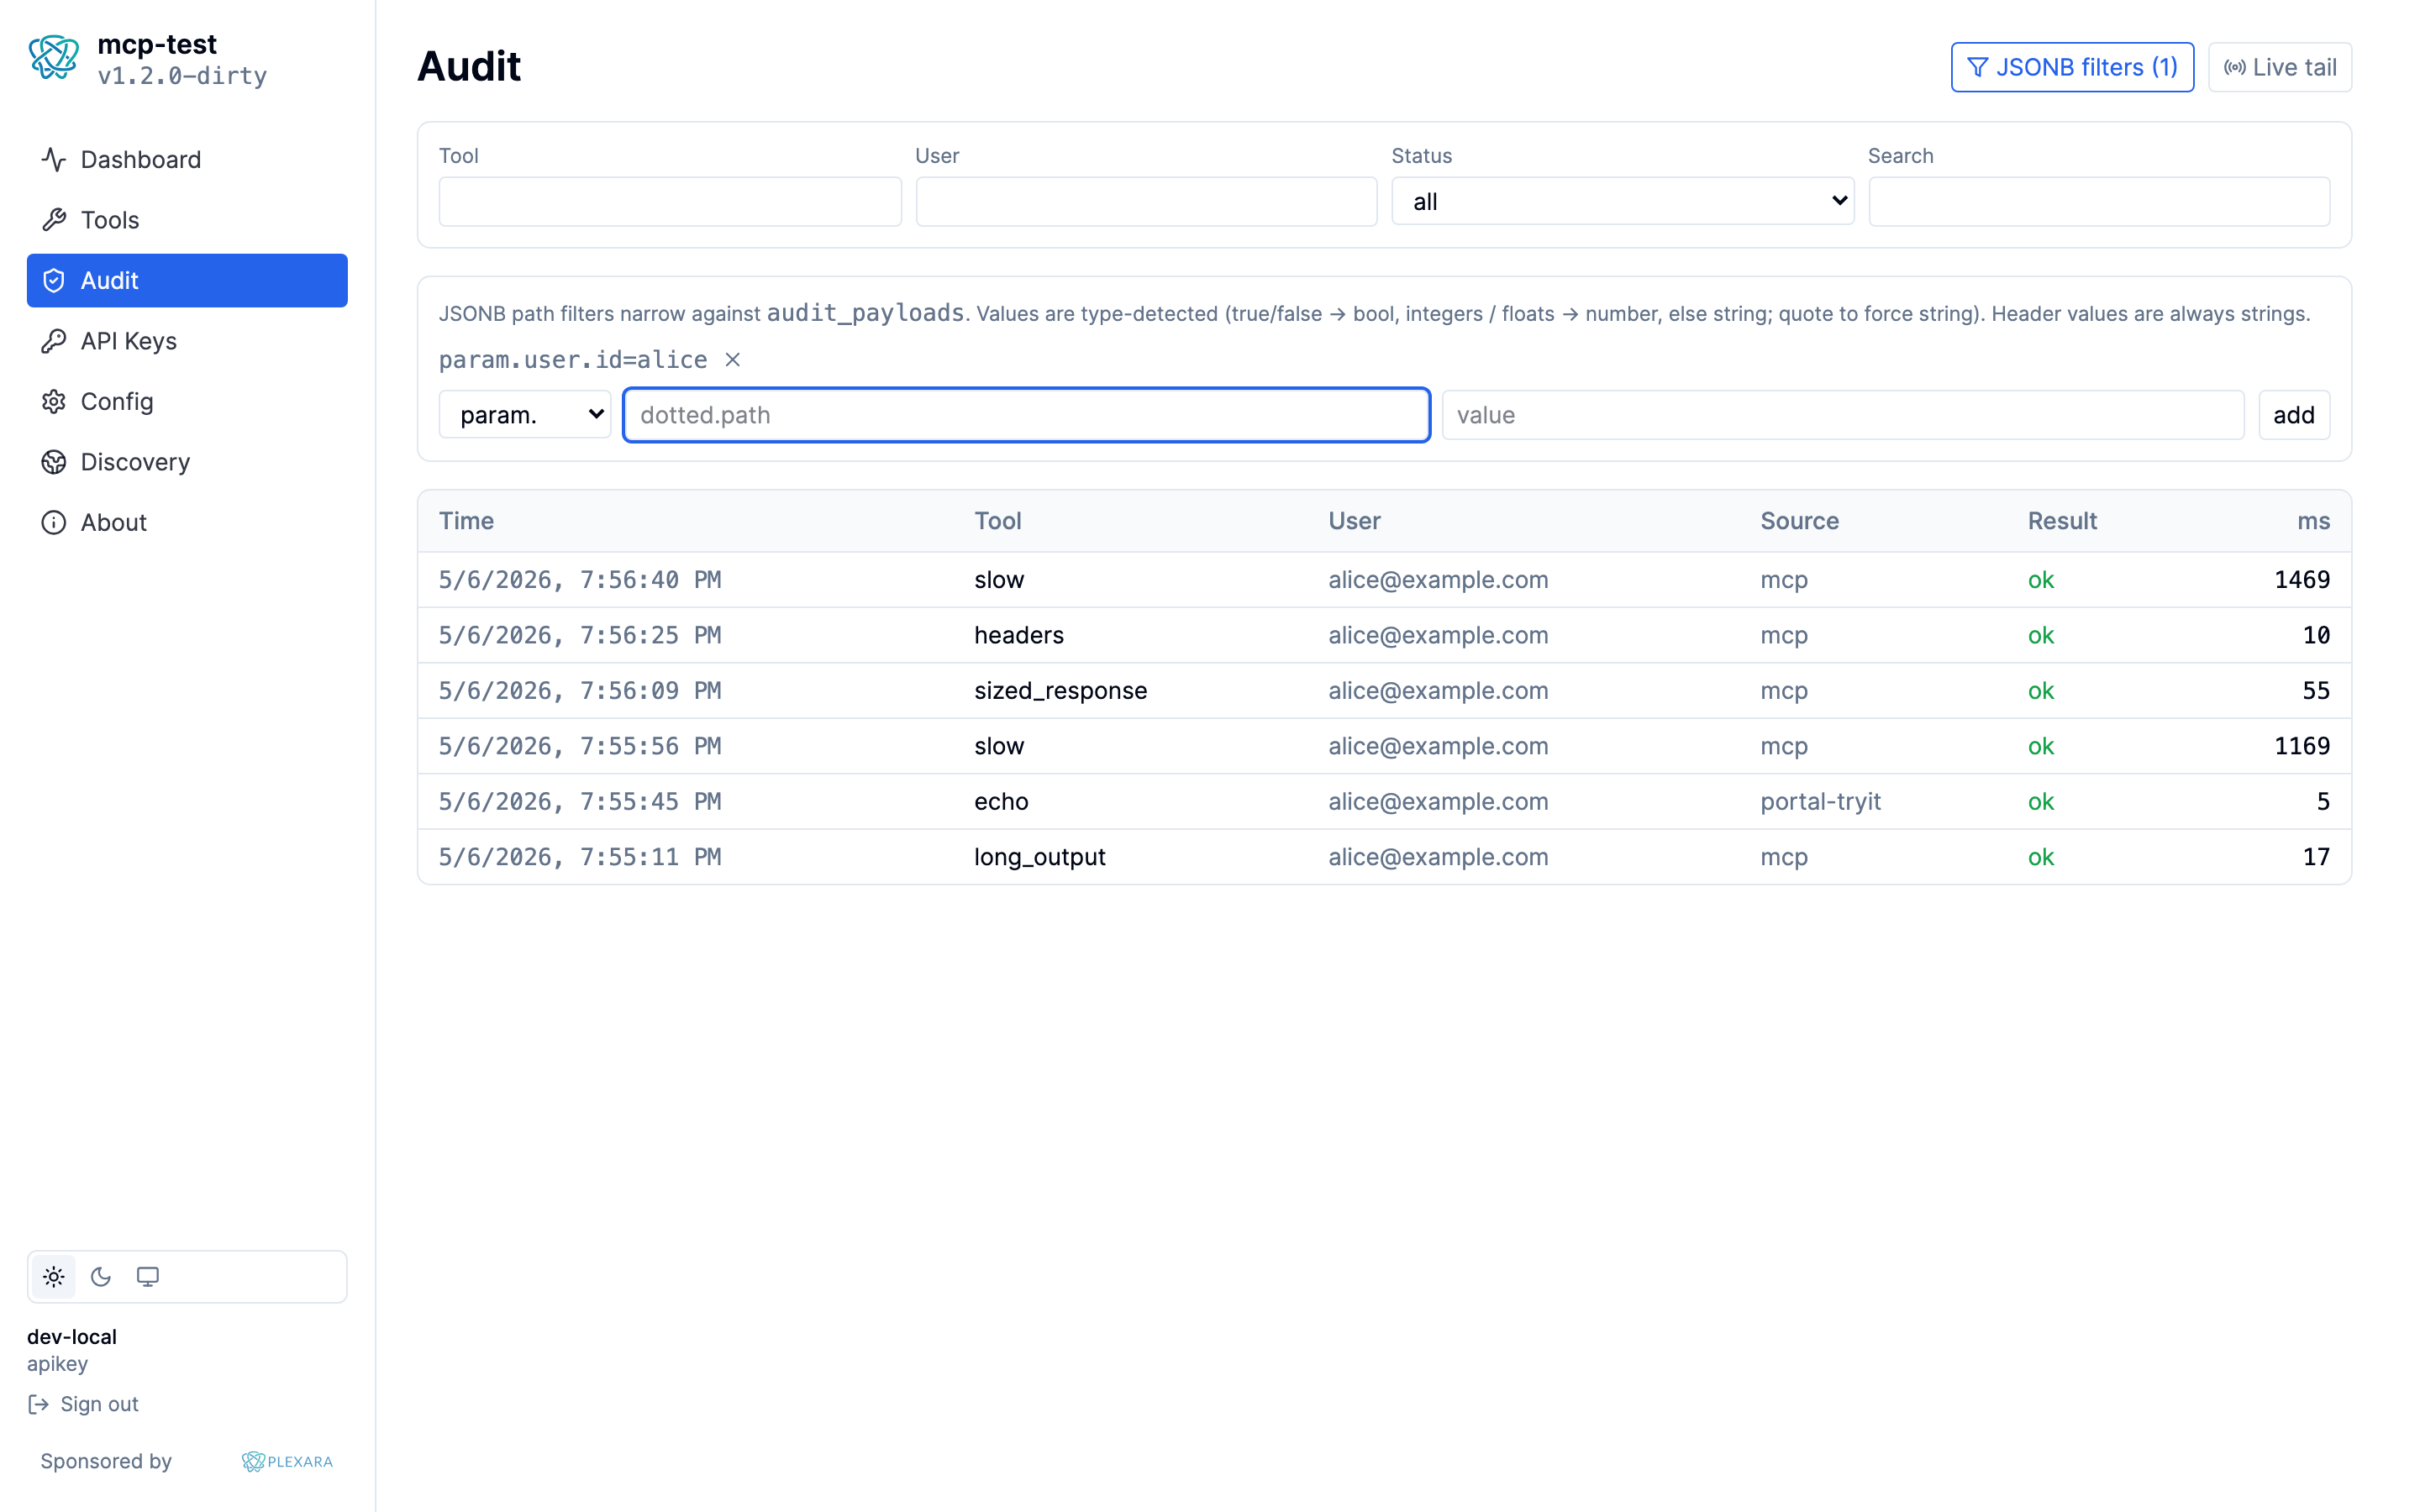2420x1512 pixels.
Task: Open the Tools page
Action: click(187, 220)
